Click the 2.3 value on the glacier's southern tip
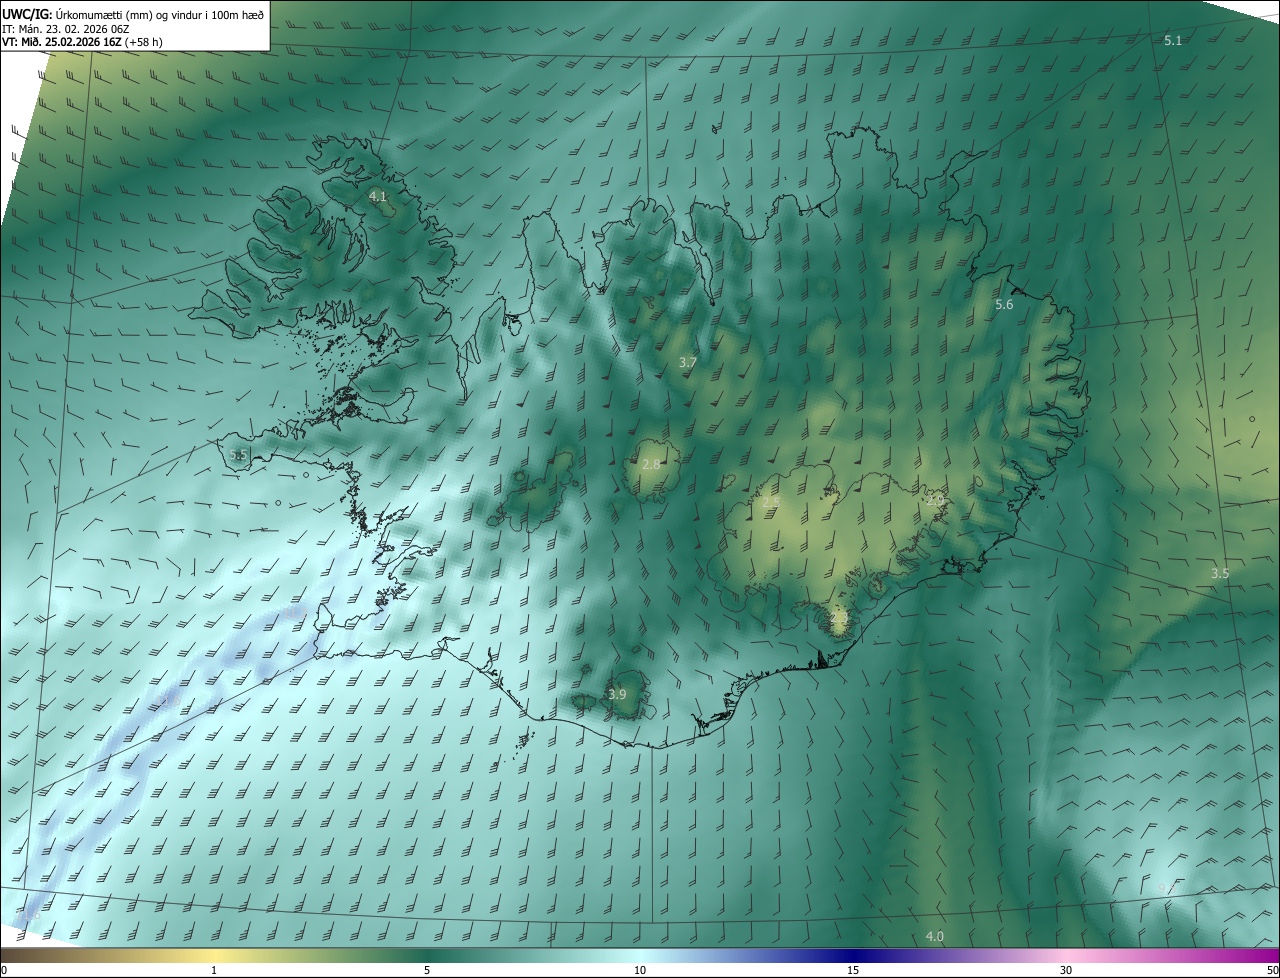Image resolution: width=1280 pixels, height=978 pixels. click(x=839, y=619)
